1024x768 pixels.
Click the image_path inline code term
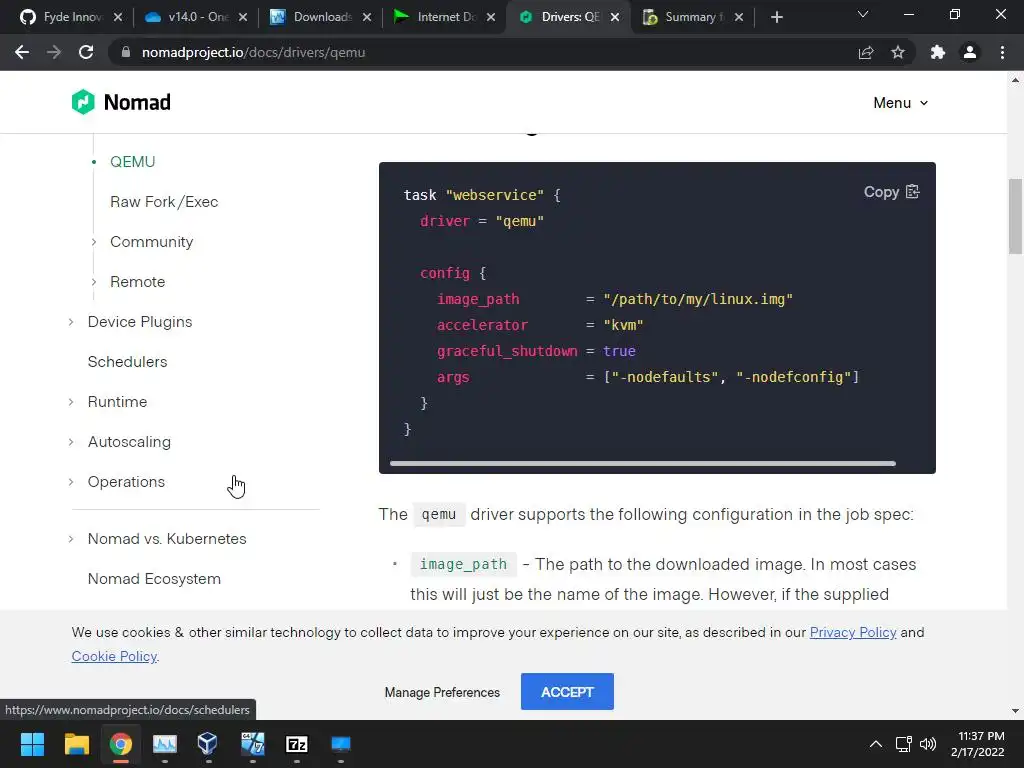463,564
